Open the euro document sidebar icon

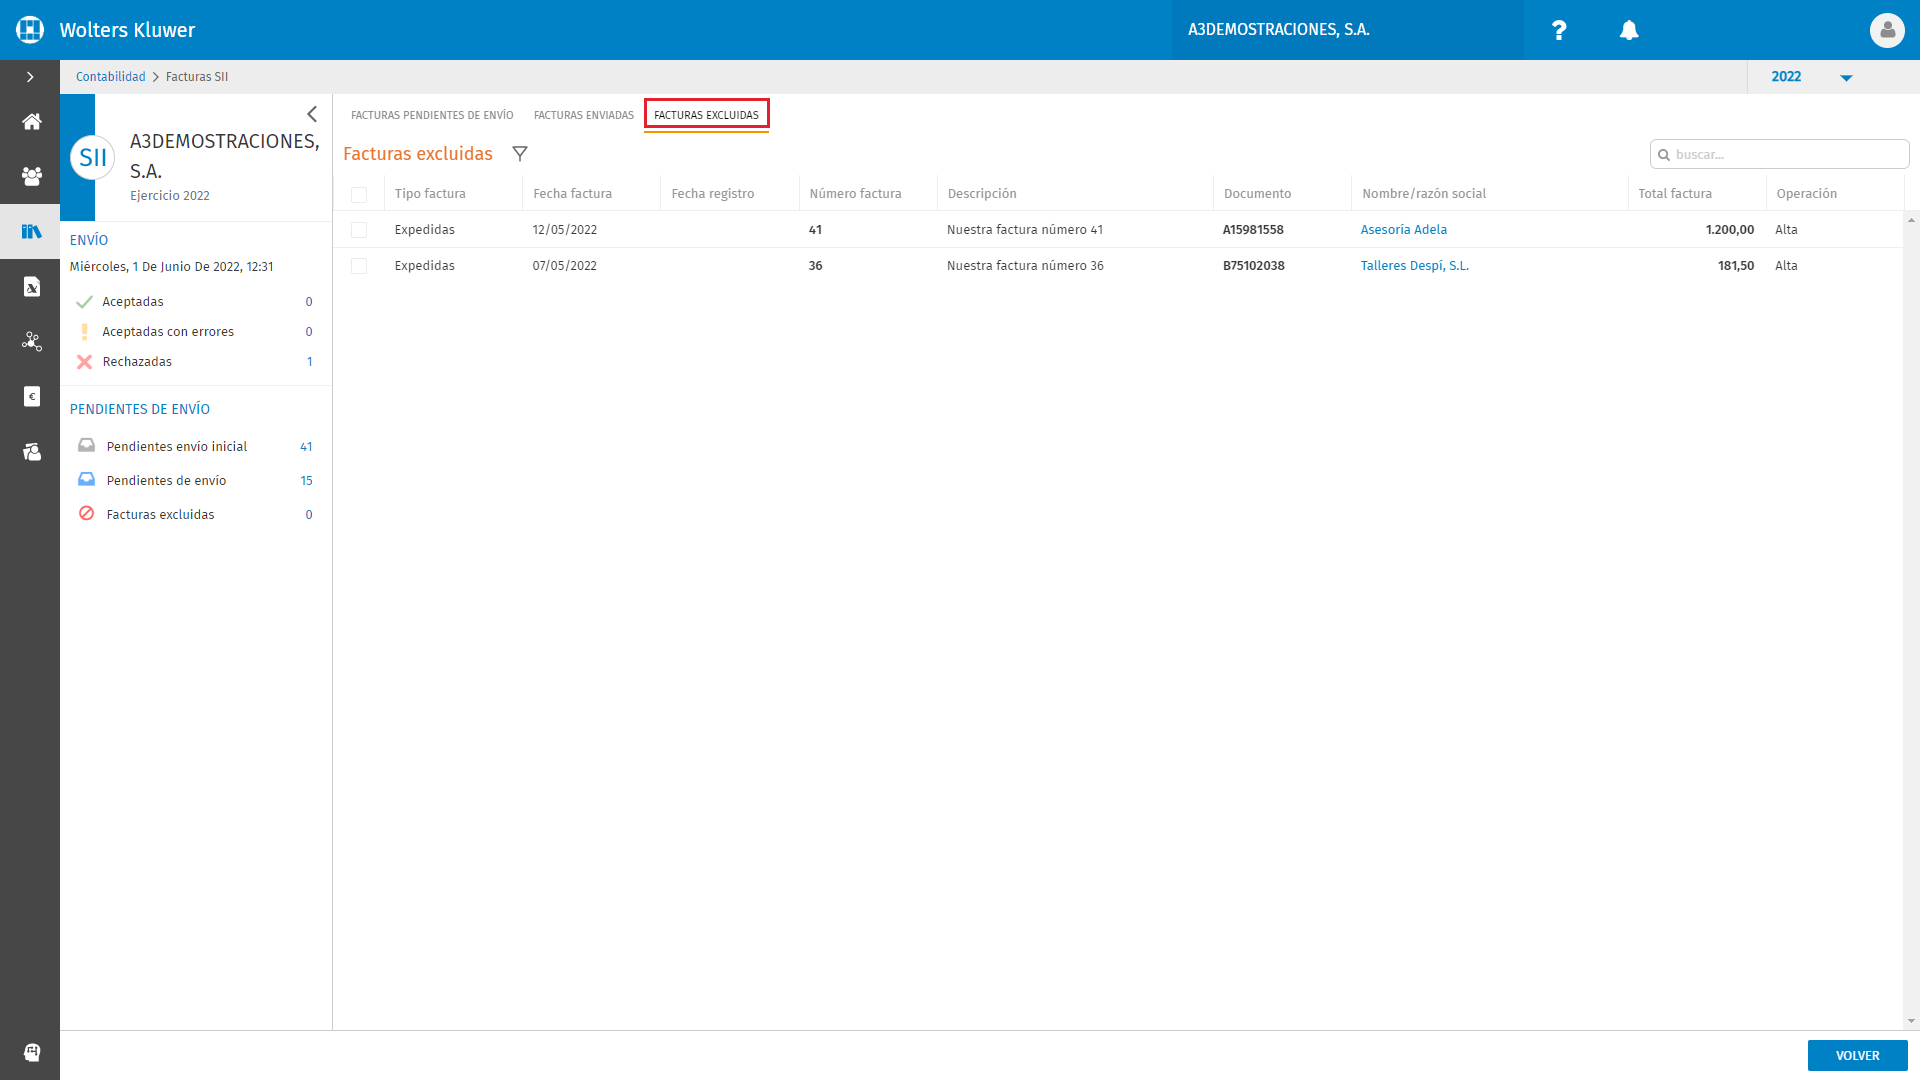[x=31, y=397]
